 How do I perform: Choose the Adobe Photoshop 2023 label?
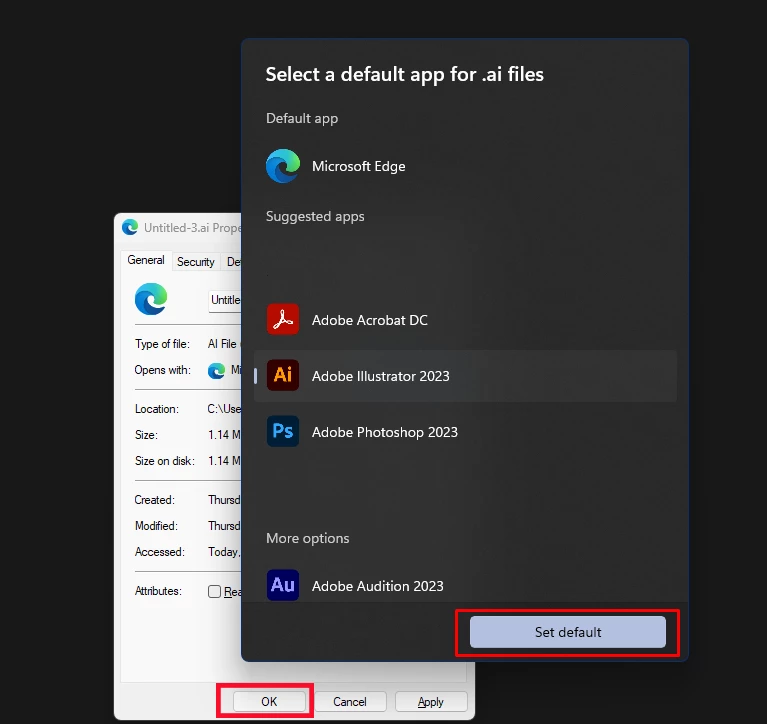coord(385,432)
